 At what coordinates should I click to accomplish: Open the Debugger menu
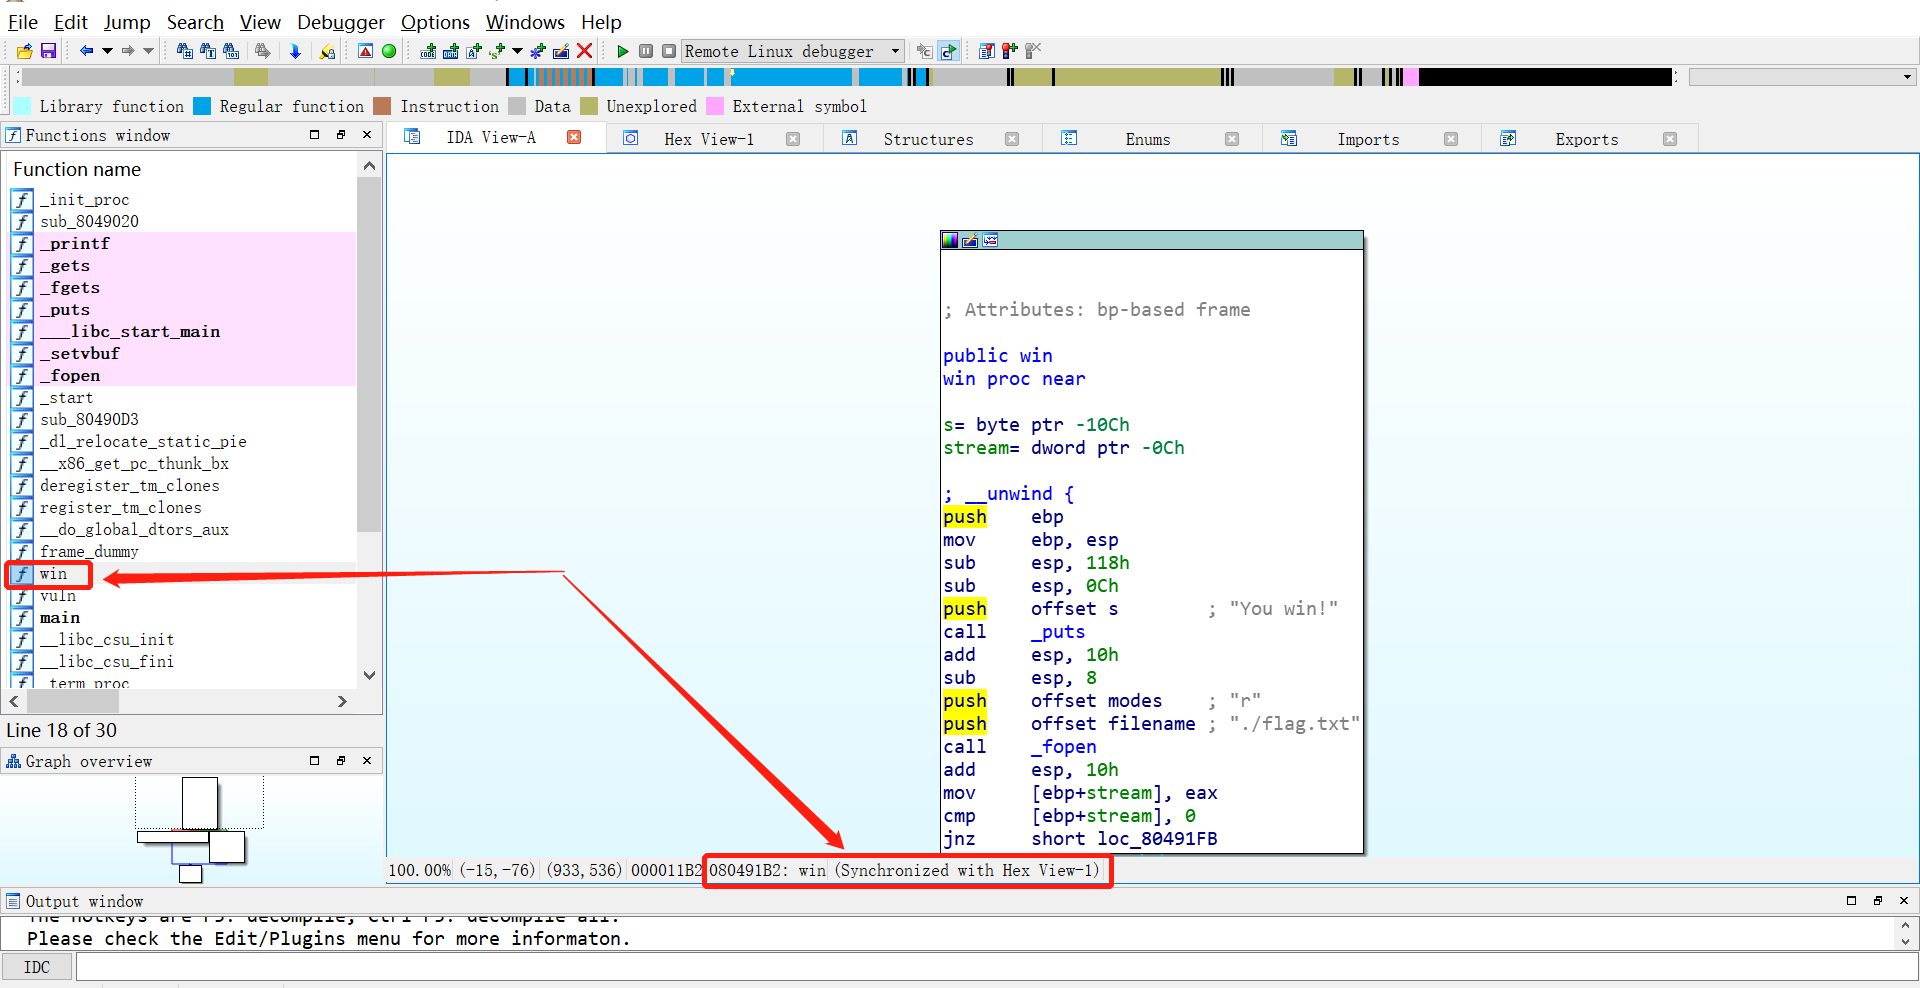340,22
